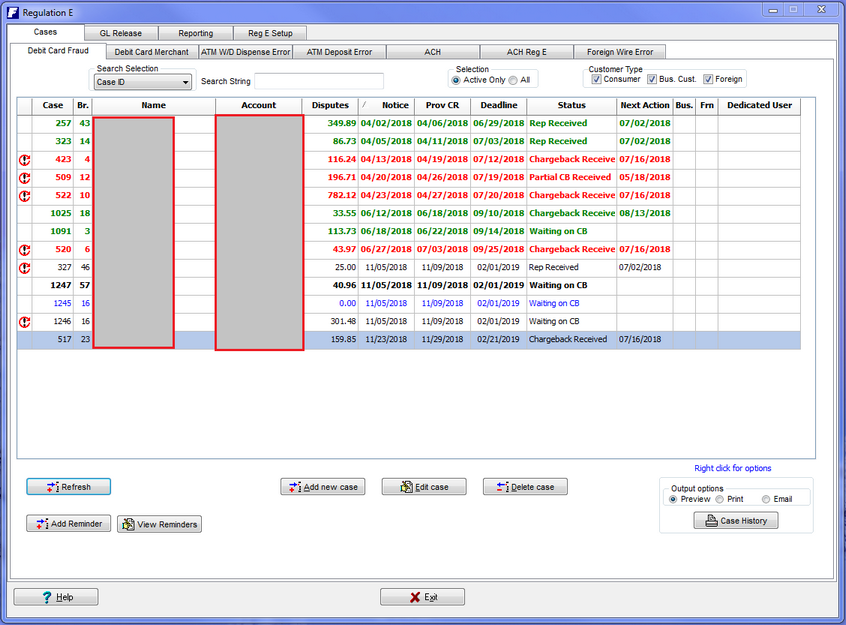Click the Delete case button
846x625 pixels.
[x=525, y=487]
